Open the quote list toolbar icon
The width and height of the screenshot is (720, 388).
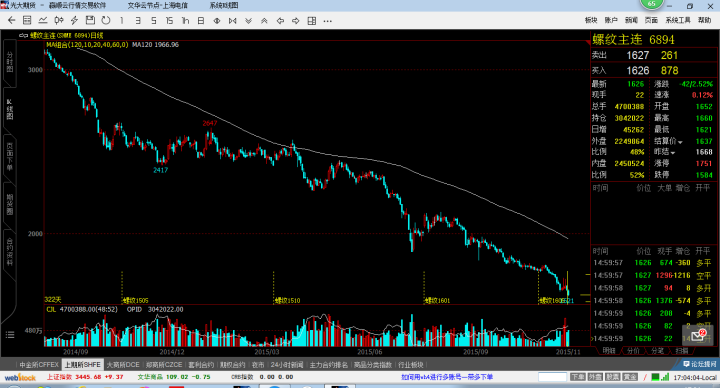click(x=27, y=20)
